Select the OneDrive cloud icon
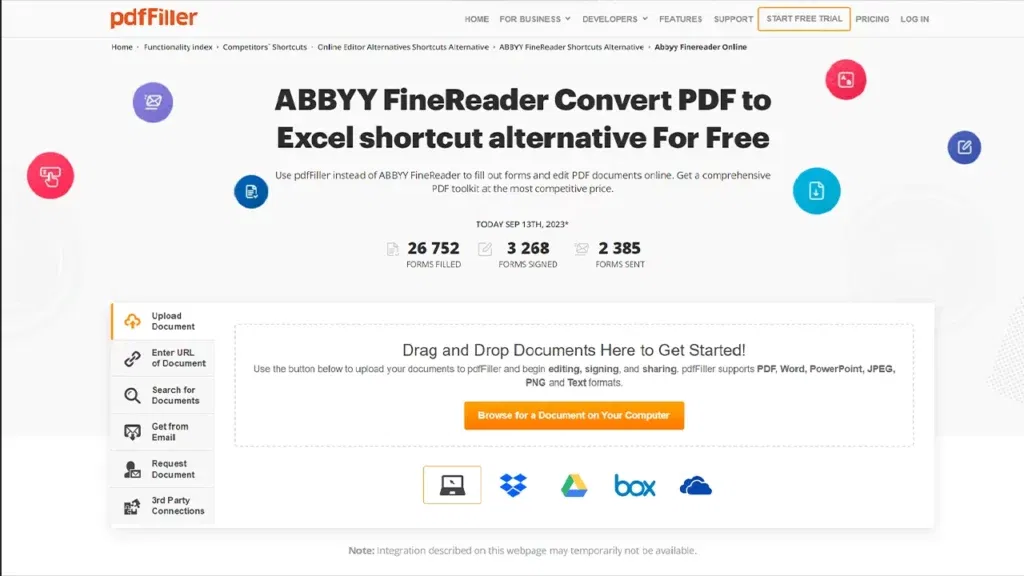 point(696,486)
